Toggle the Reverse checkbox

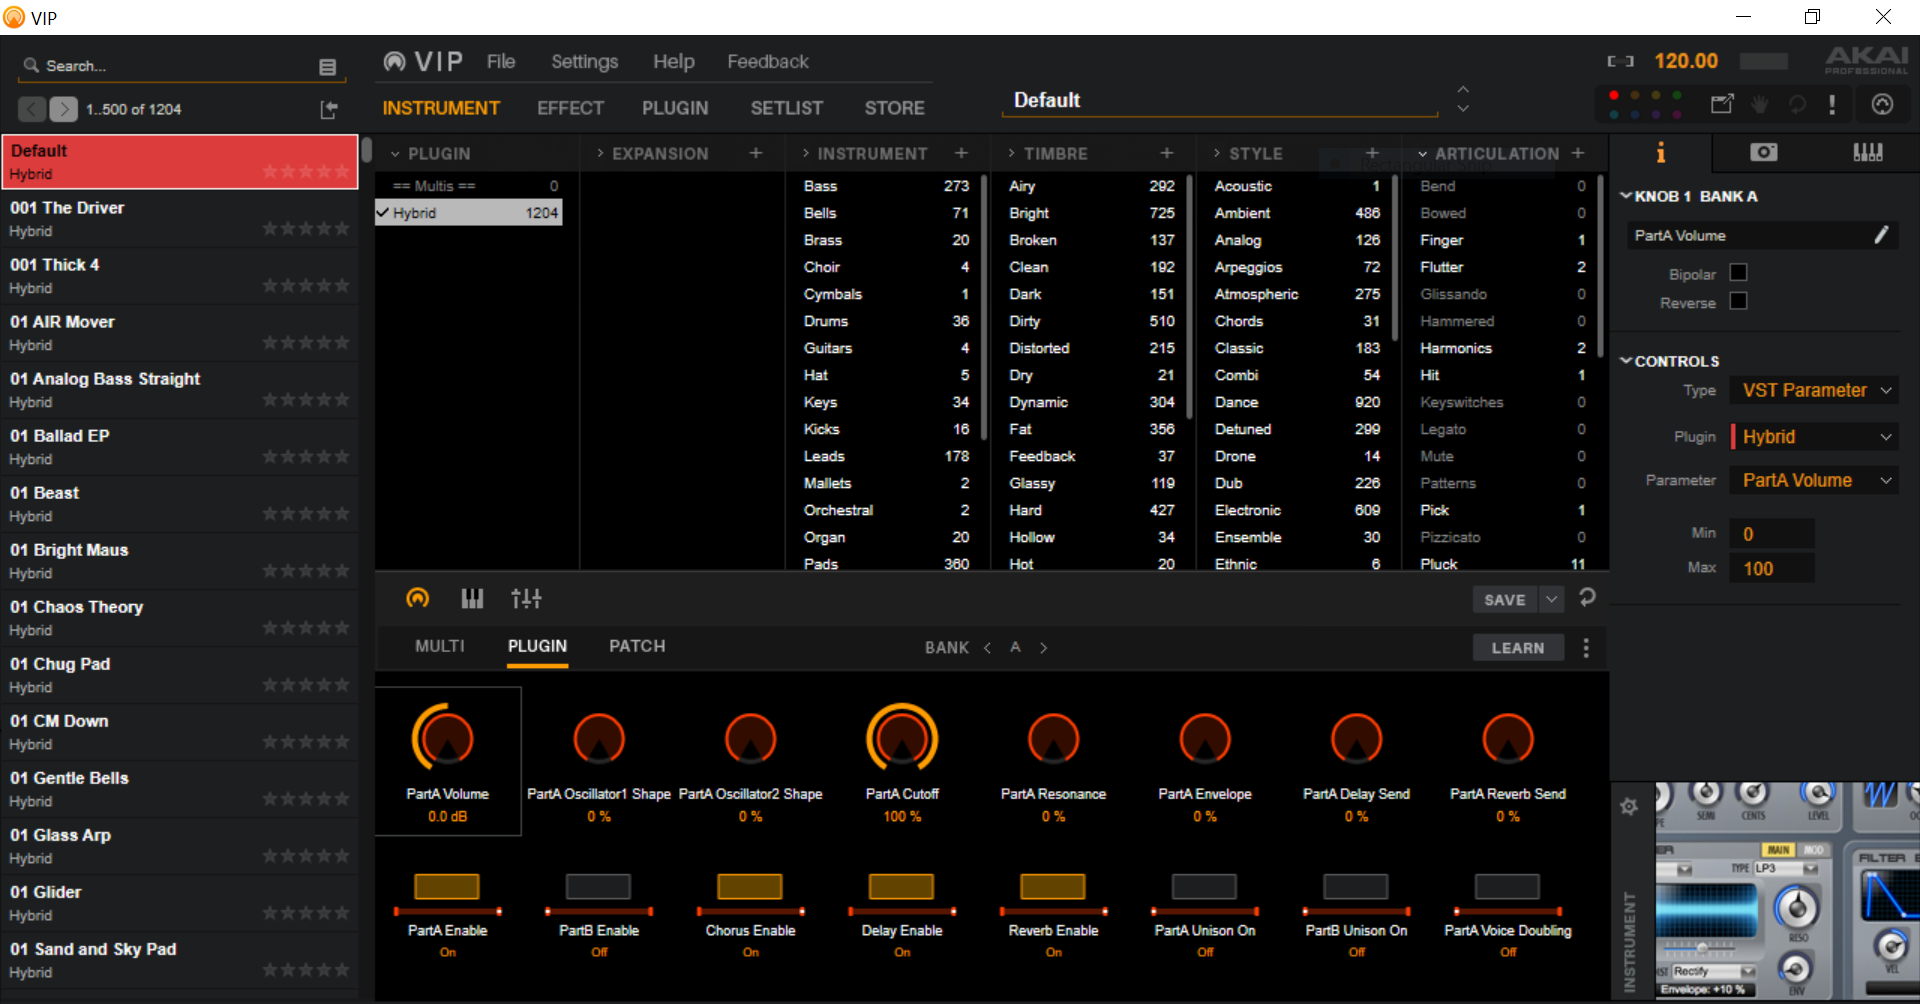pos(1738,301)
